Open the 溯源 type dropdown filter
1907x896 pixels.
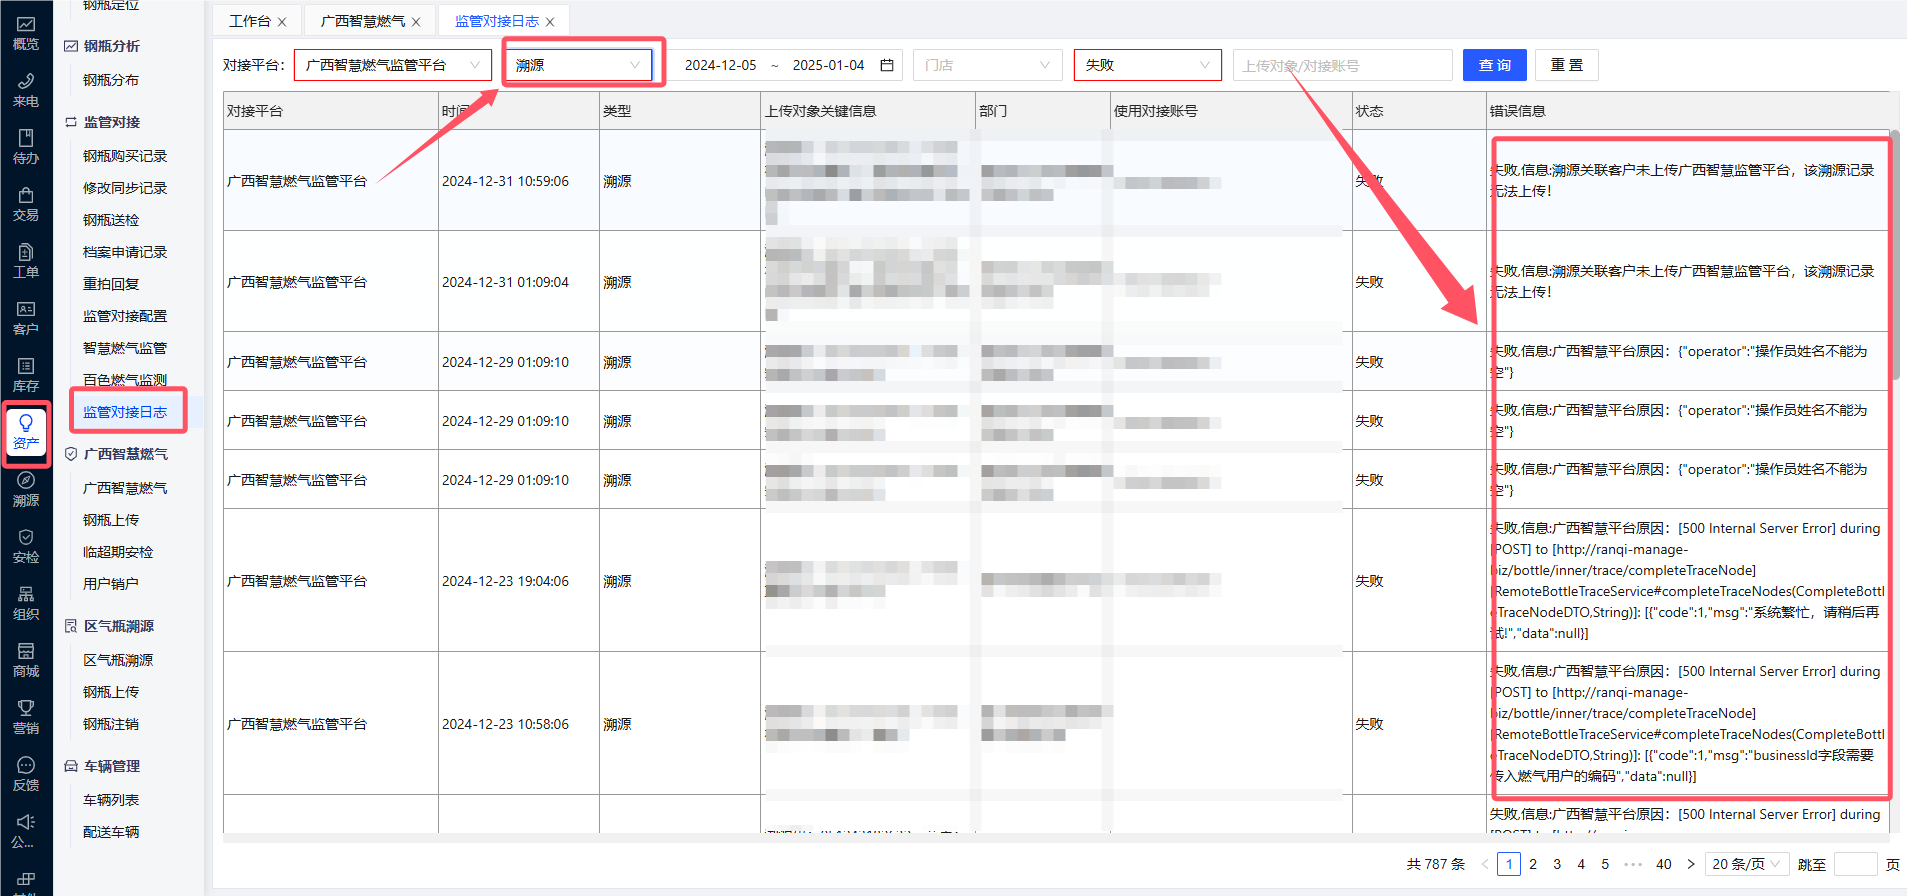[x=577, y=65]
